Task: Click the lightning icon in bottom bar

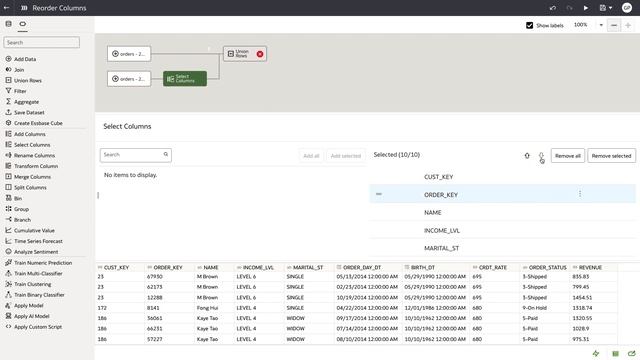Action: (596, 353)
